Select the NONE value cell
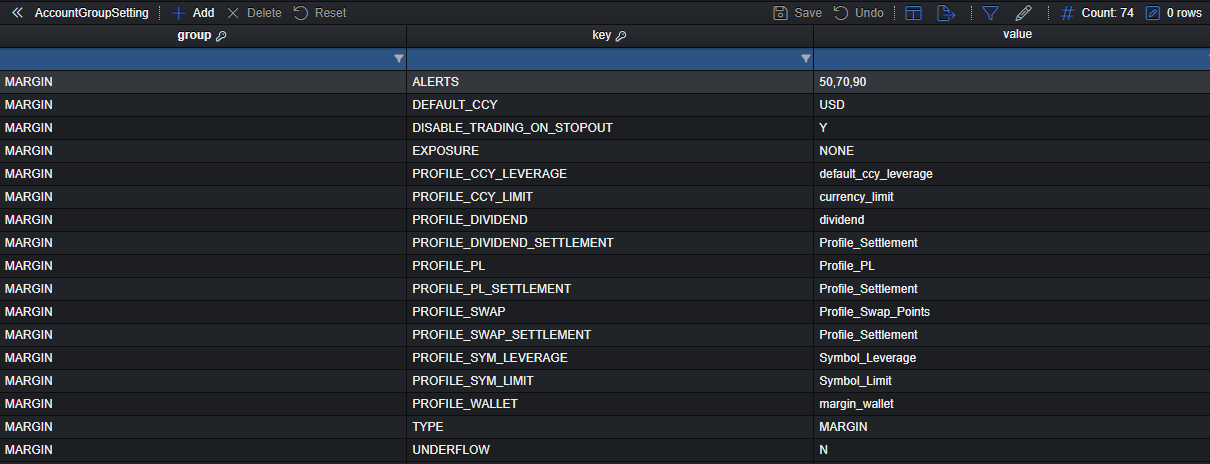Image resolution: width=1210 pixels, height=464 pixels. click(1012, 151)
